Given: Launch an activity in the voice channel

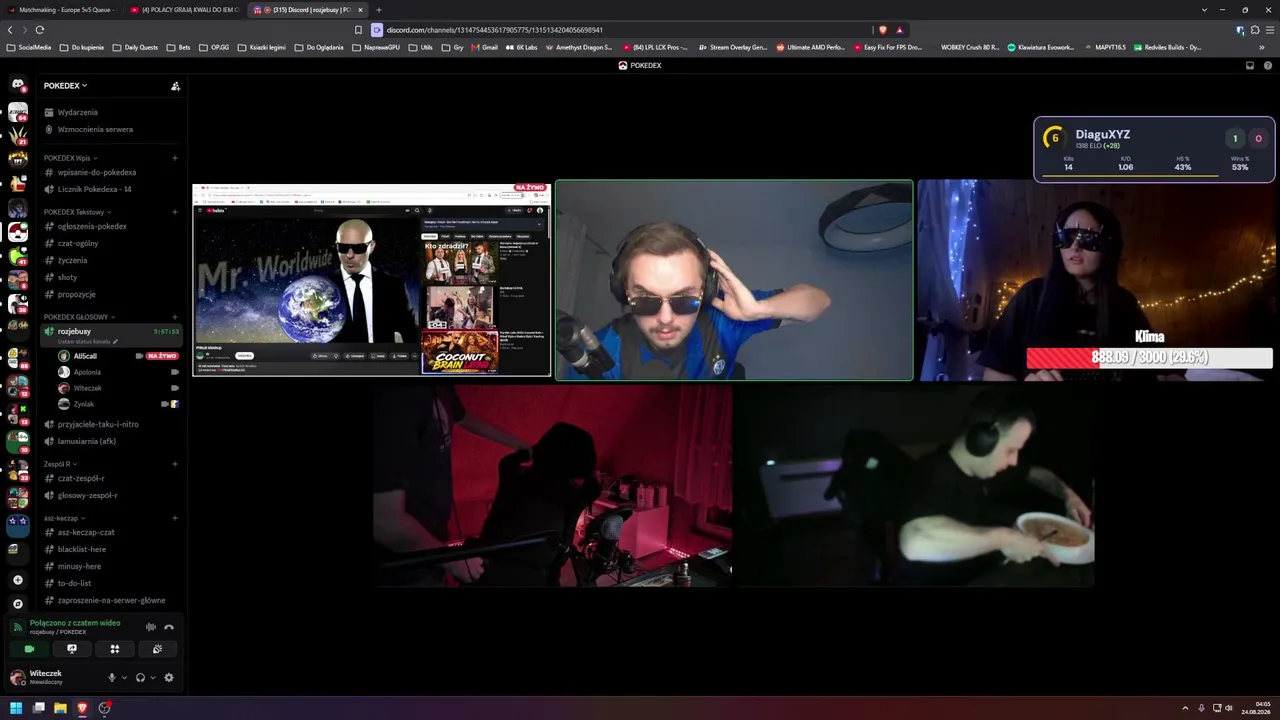Looking at the screenshot, I should [115, 649].
